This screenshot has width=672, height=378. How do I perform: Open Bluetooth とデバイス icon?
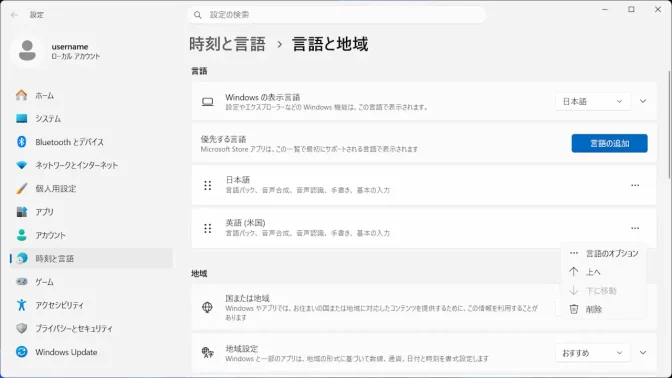click(21, 142)
